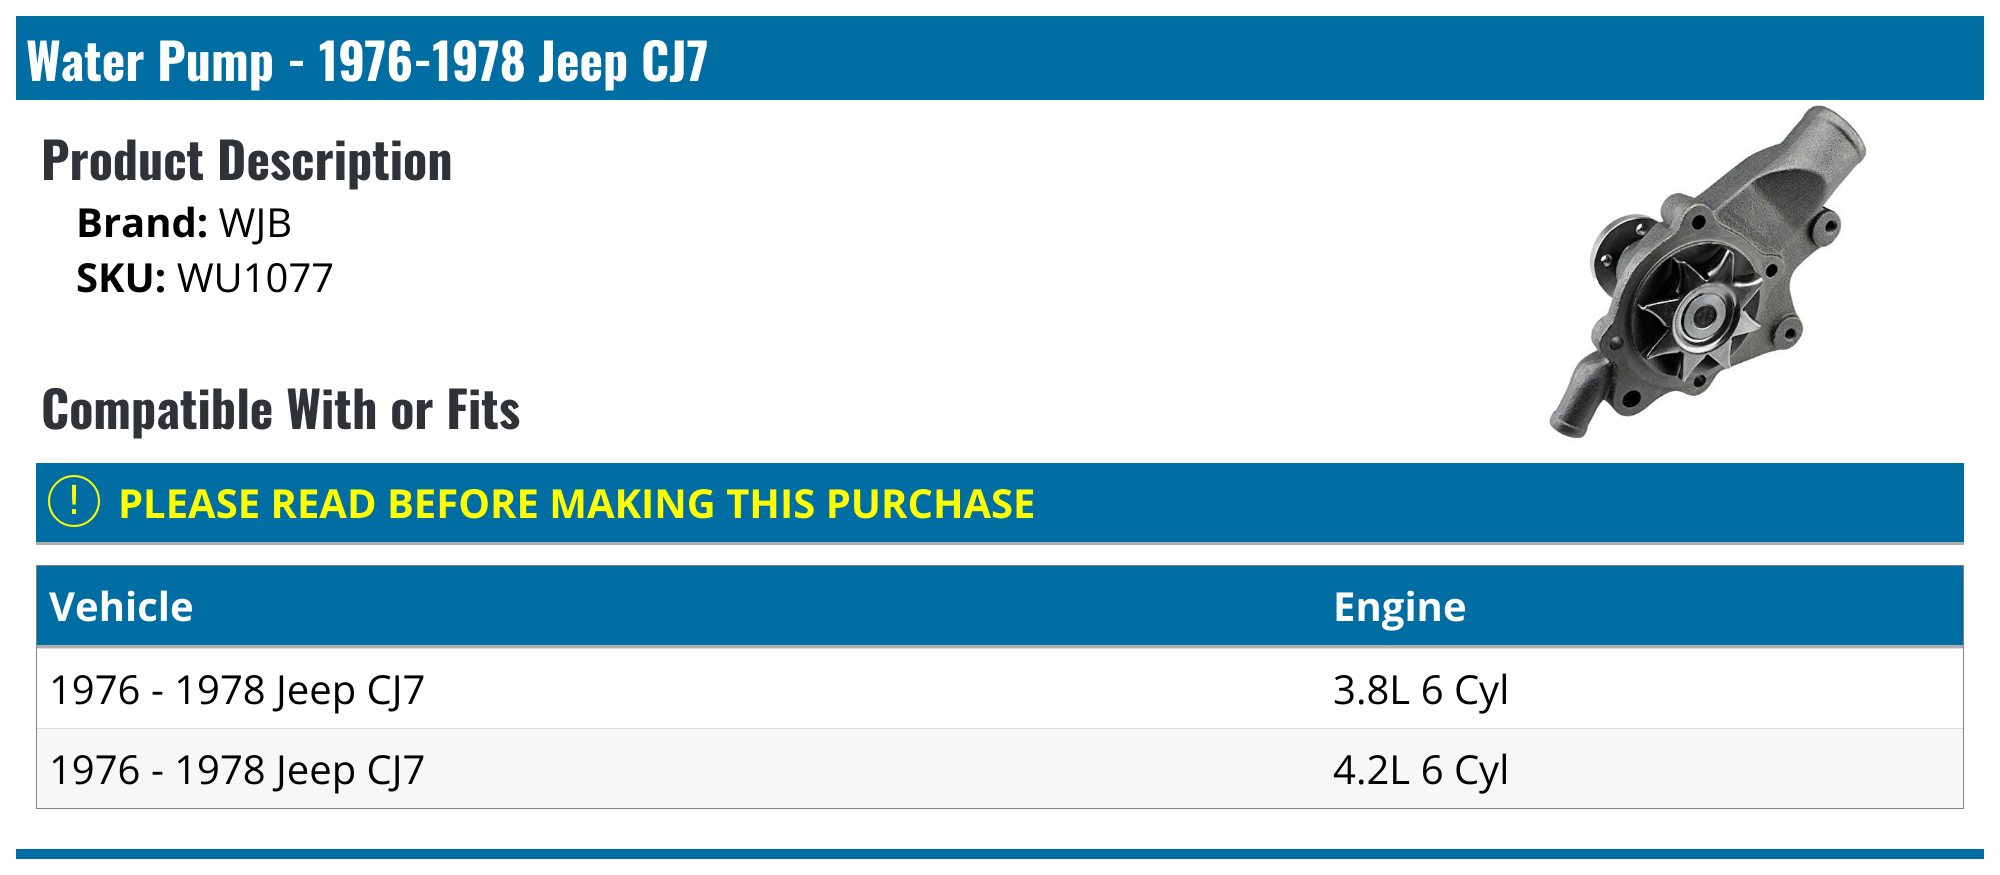Click the yellow exclamation warning icon

pyautogui.click(x=74, y=502)
